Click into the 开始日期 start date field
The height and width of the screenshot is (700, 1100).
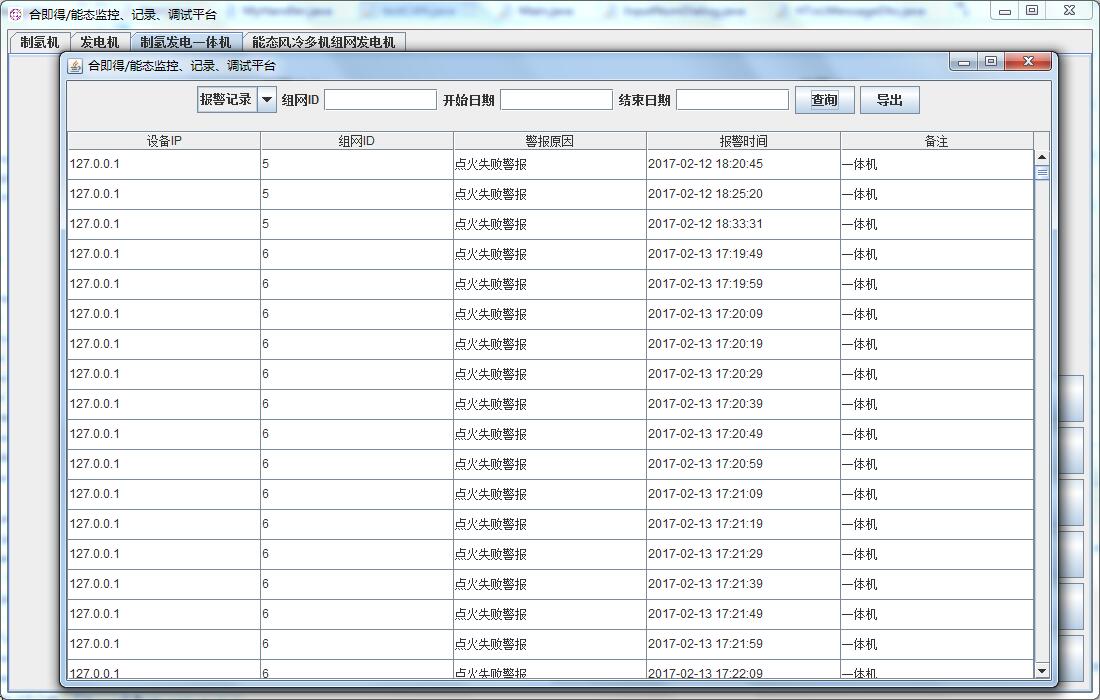coord(556,100)
